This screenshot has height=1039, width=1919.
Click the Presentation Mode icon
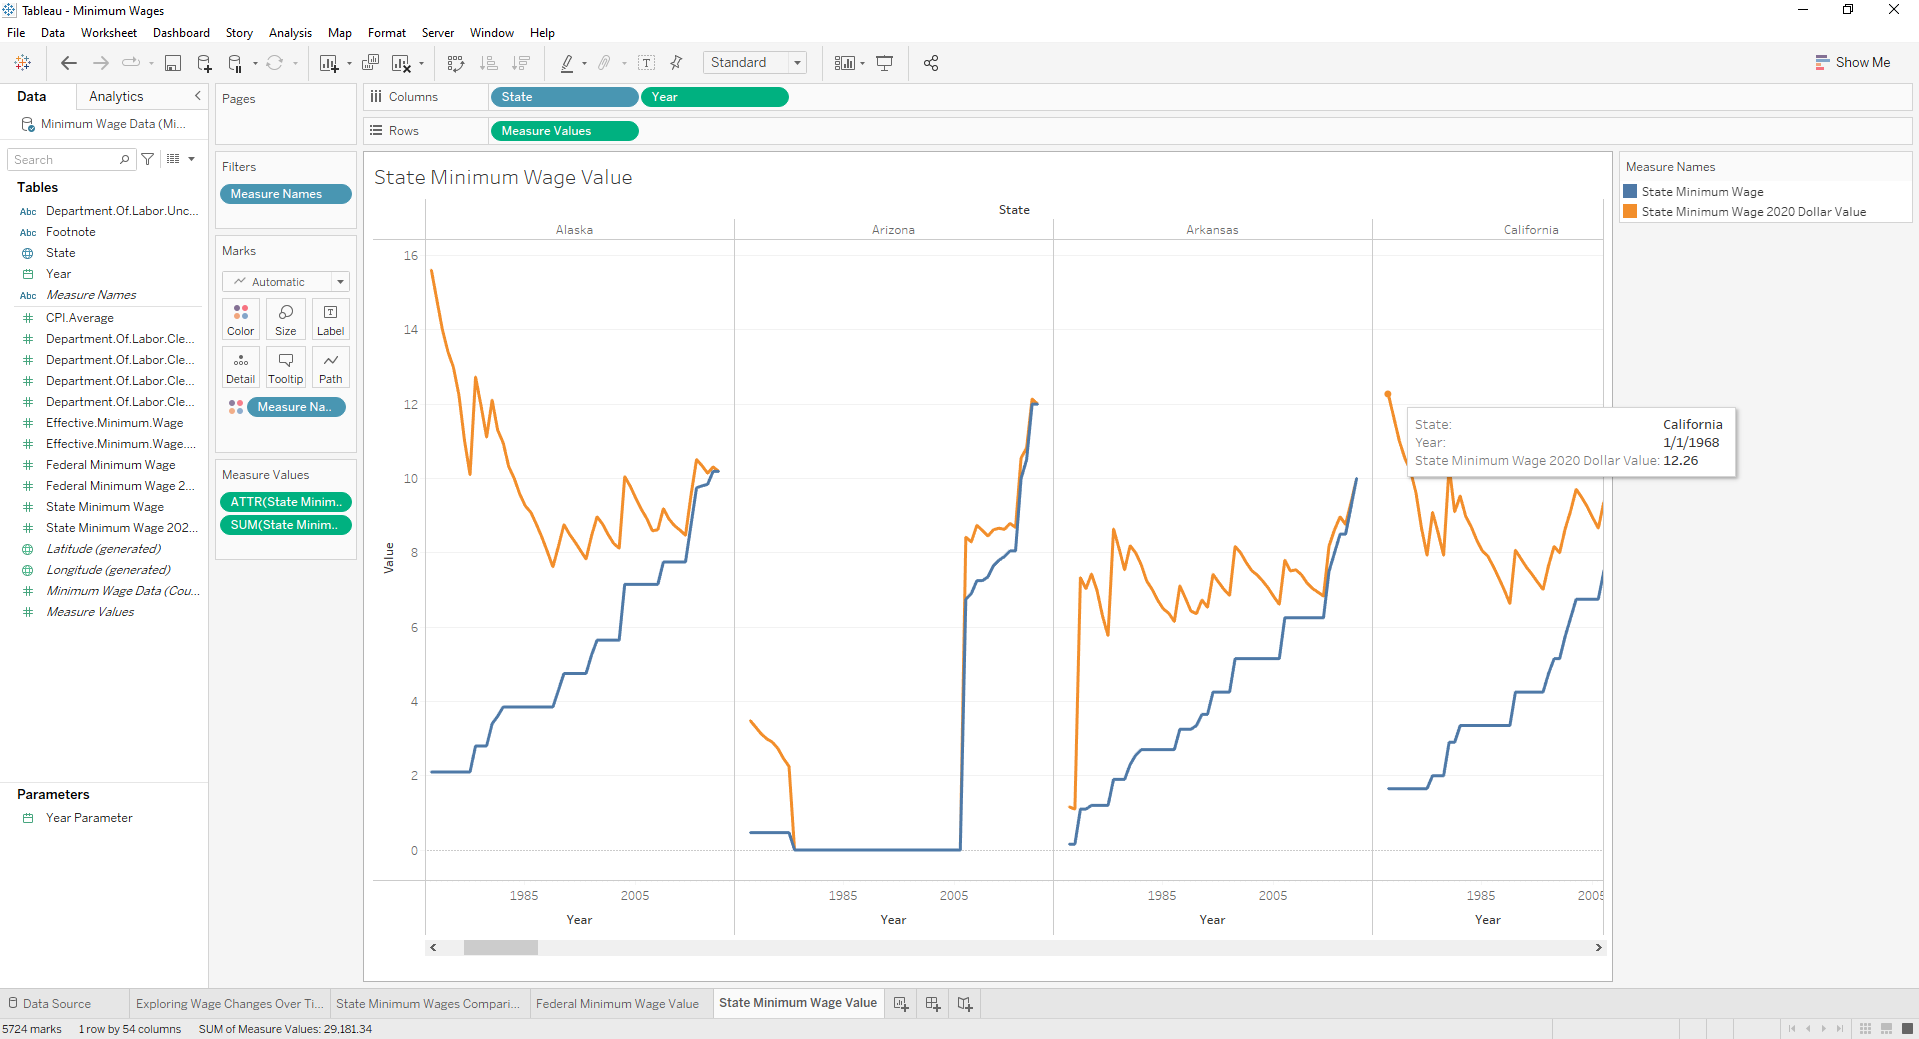885,63
